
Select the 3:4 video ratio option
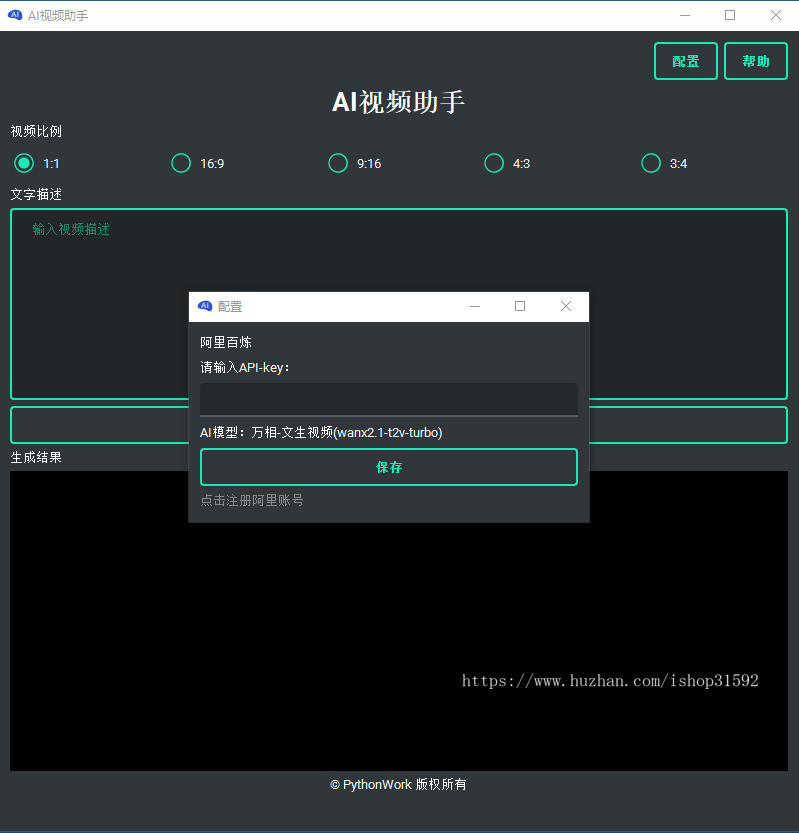pos(651,163)
